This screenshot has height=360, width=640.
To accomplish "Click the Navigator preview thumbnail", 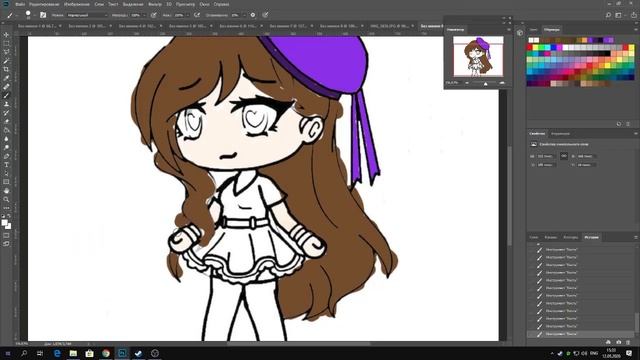I will coord(478,56).
